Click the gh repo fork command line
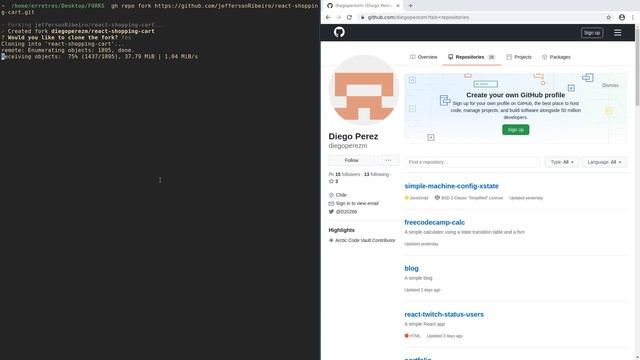 159,9
